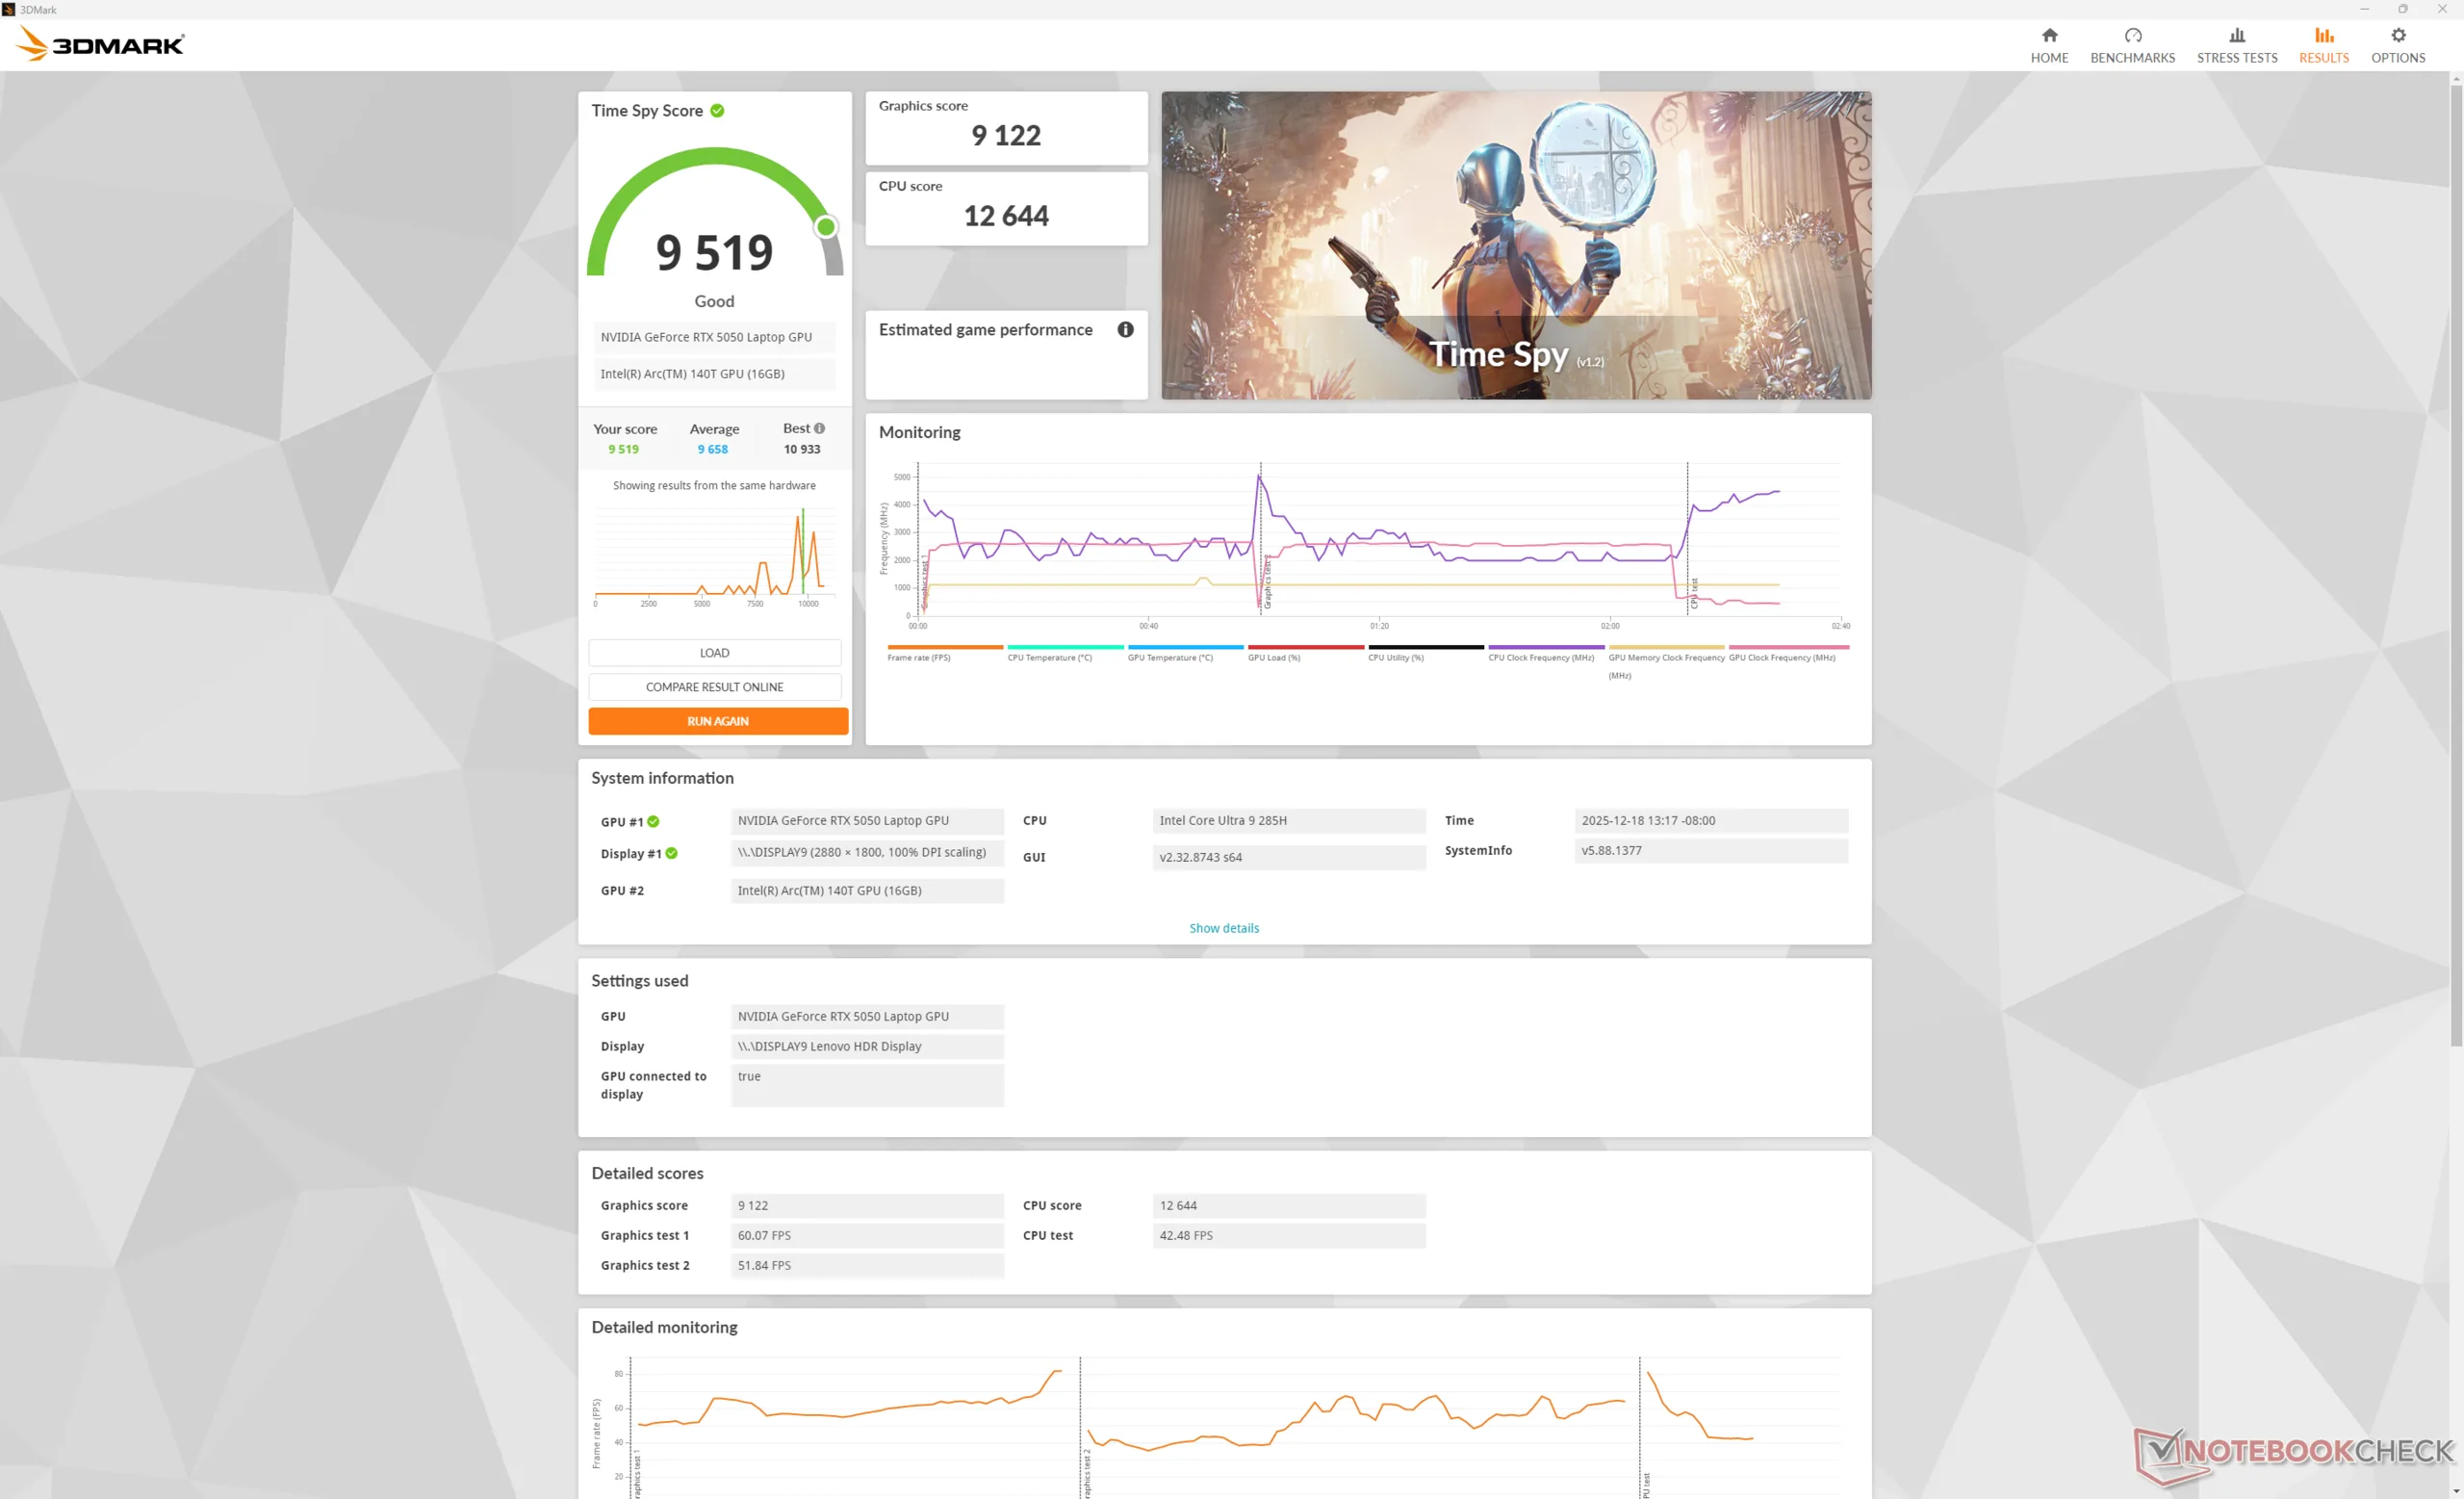
Task: Click the Results bar-chart icon
Action: tap(2322, 36)
